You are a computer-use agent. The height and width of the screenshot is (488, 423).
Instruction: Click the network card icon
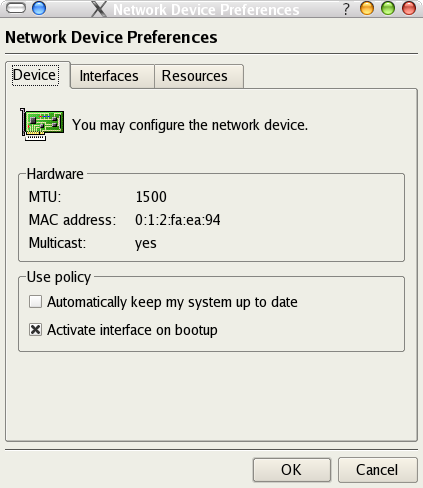(42, 124)
